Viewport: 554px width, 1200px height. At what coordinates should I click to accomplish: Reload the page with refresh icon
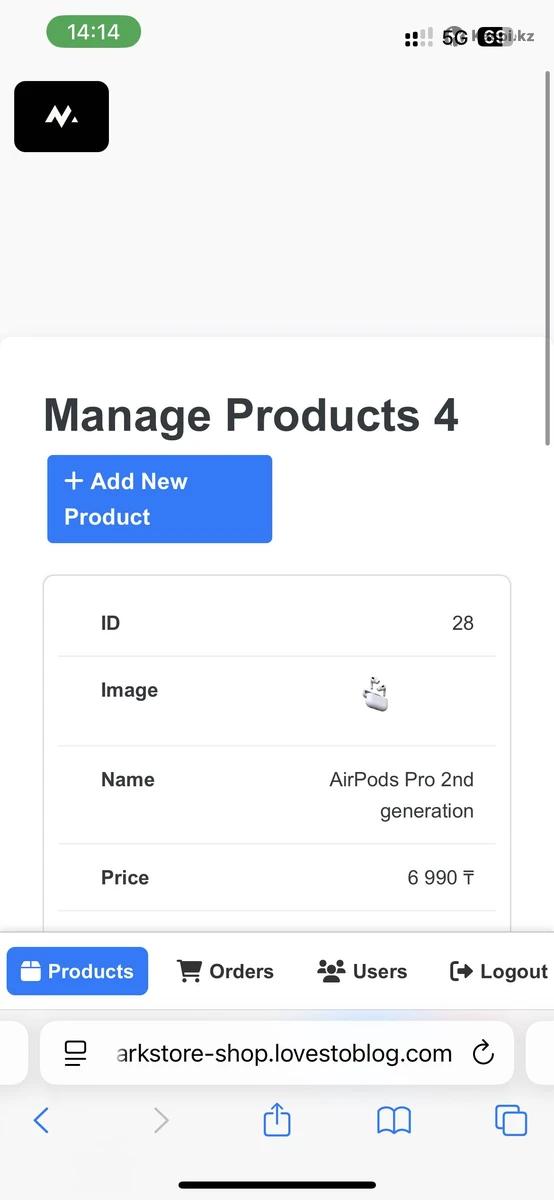tap(483, 1053)
